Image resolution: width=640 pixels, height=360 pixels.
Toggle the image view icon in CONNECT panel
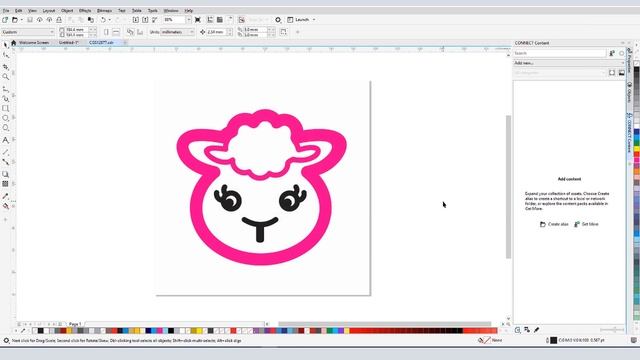[x=621, y=73]
